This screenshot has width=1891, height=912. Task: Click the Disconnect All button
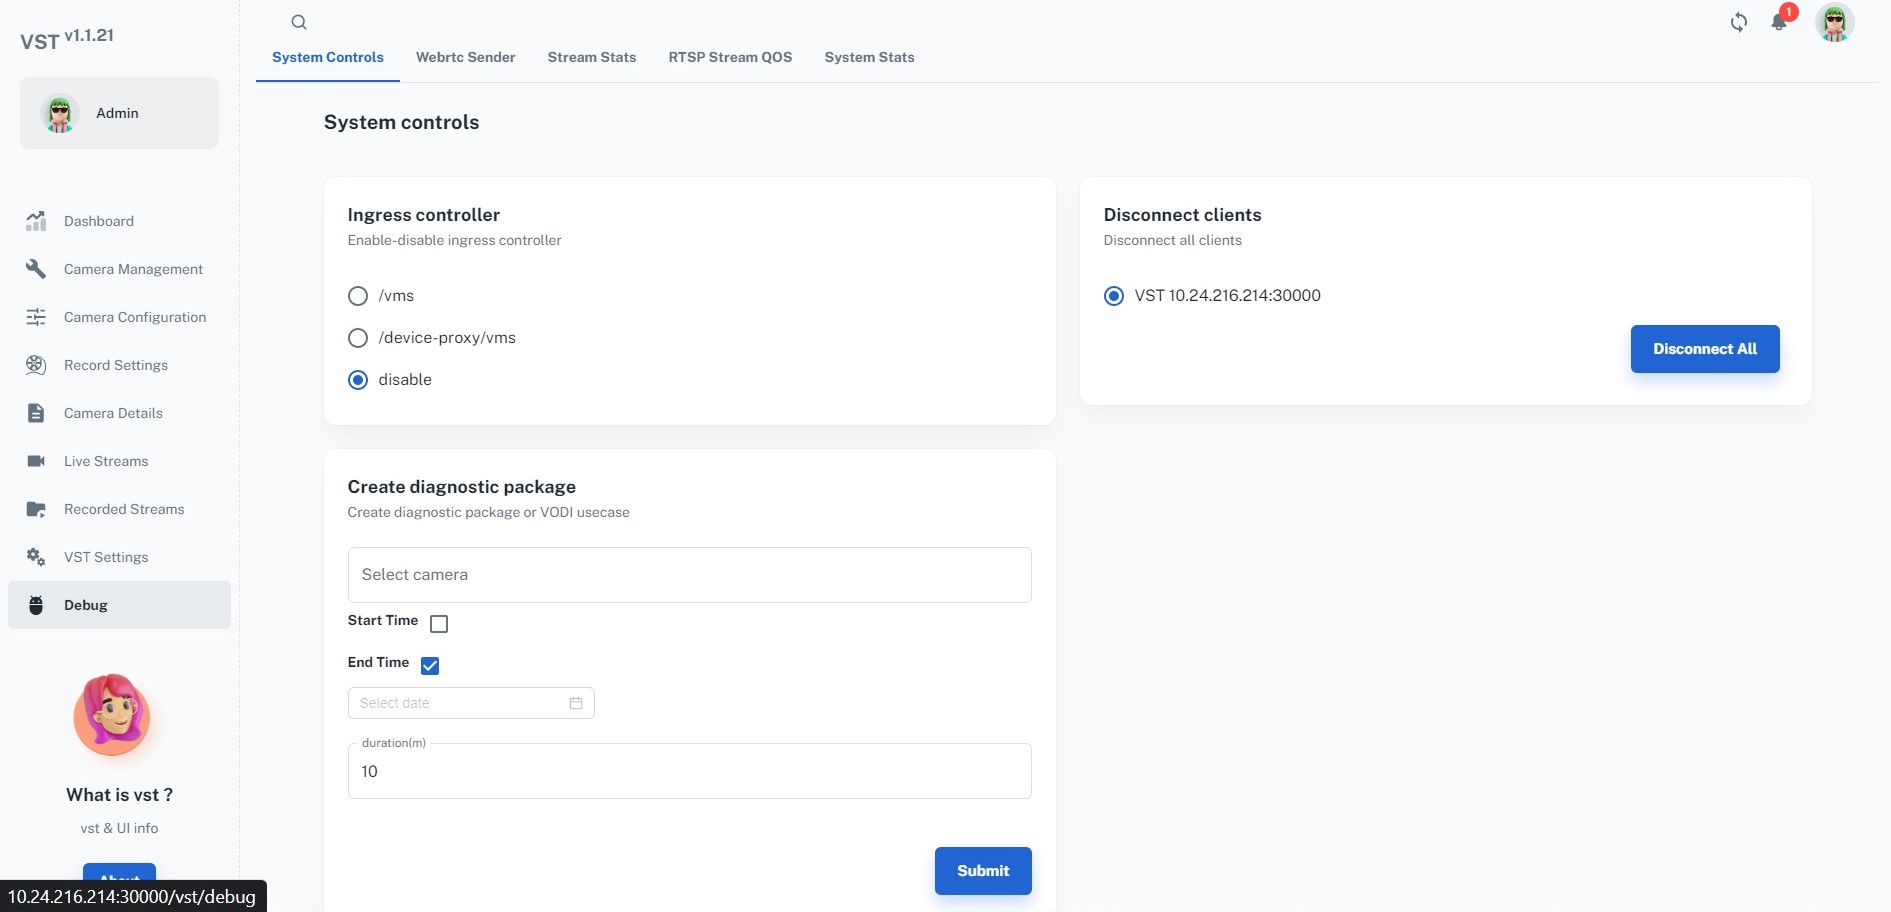(1704, 349)
